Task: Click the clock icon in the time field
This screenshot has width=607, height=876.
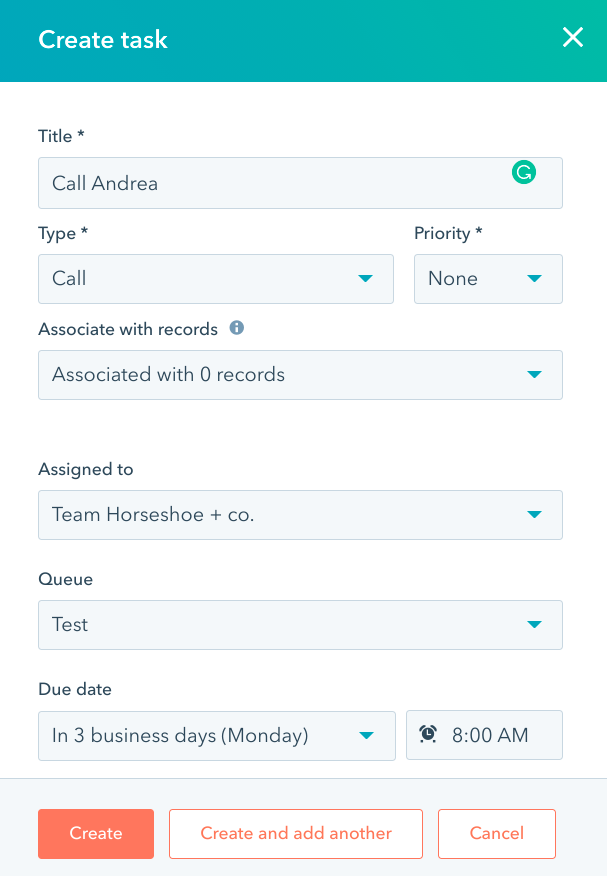Action: [x=428, y=734]
